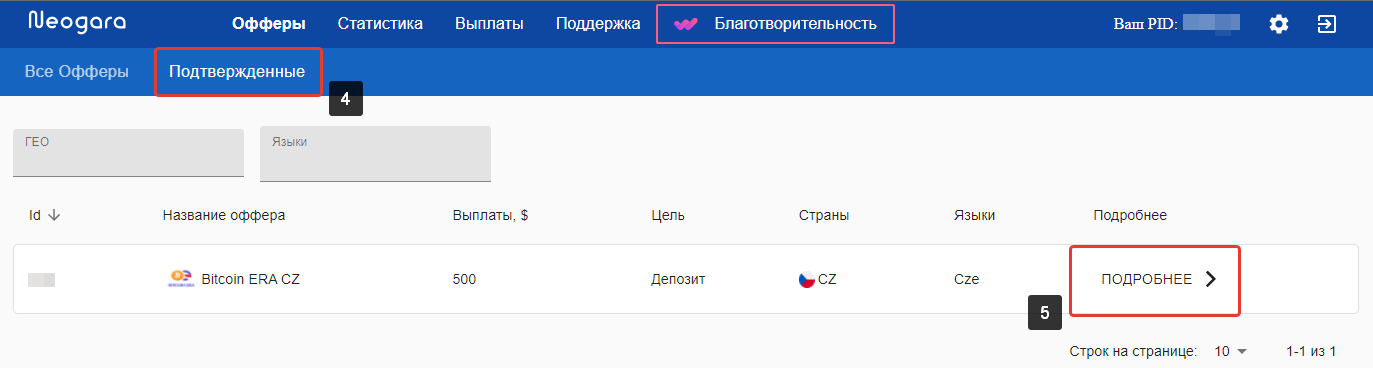
Task: Click the Bitcoin ERA CZ offer name
Action: (x=250, y=280)
